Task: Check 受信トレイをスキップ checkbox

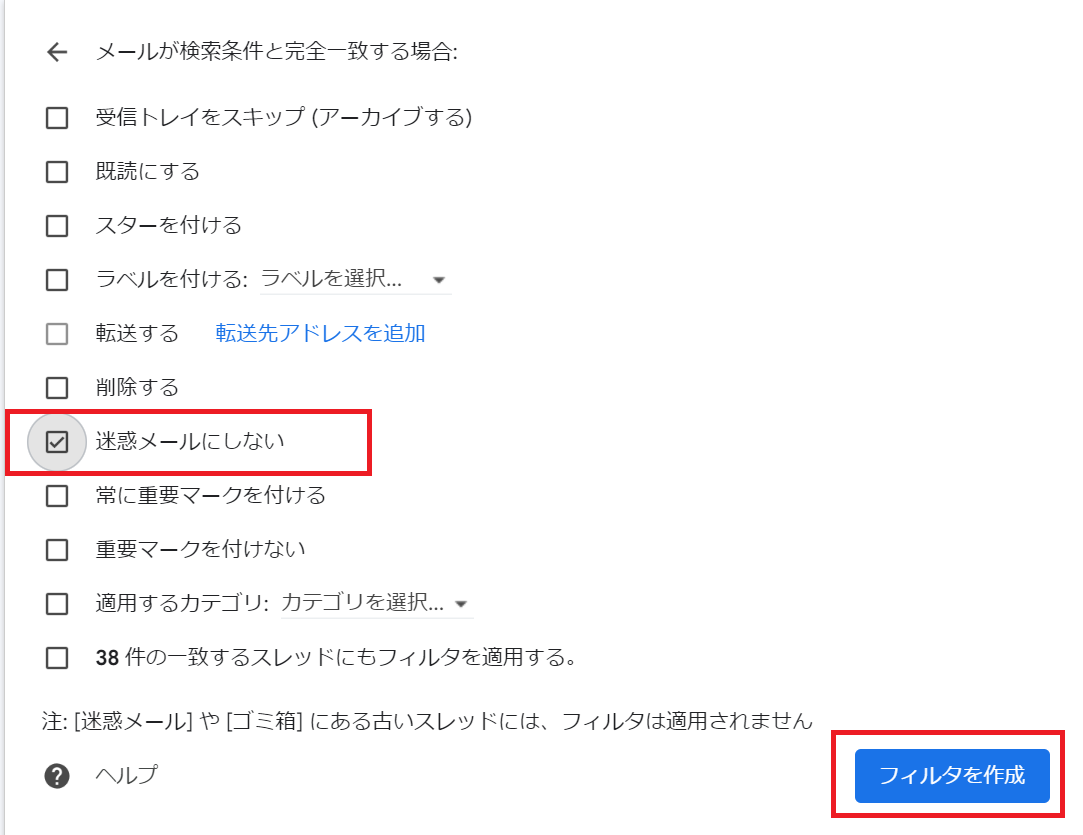Action: [57, 118]
